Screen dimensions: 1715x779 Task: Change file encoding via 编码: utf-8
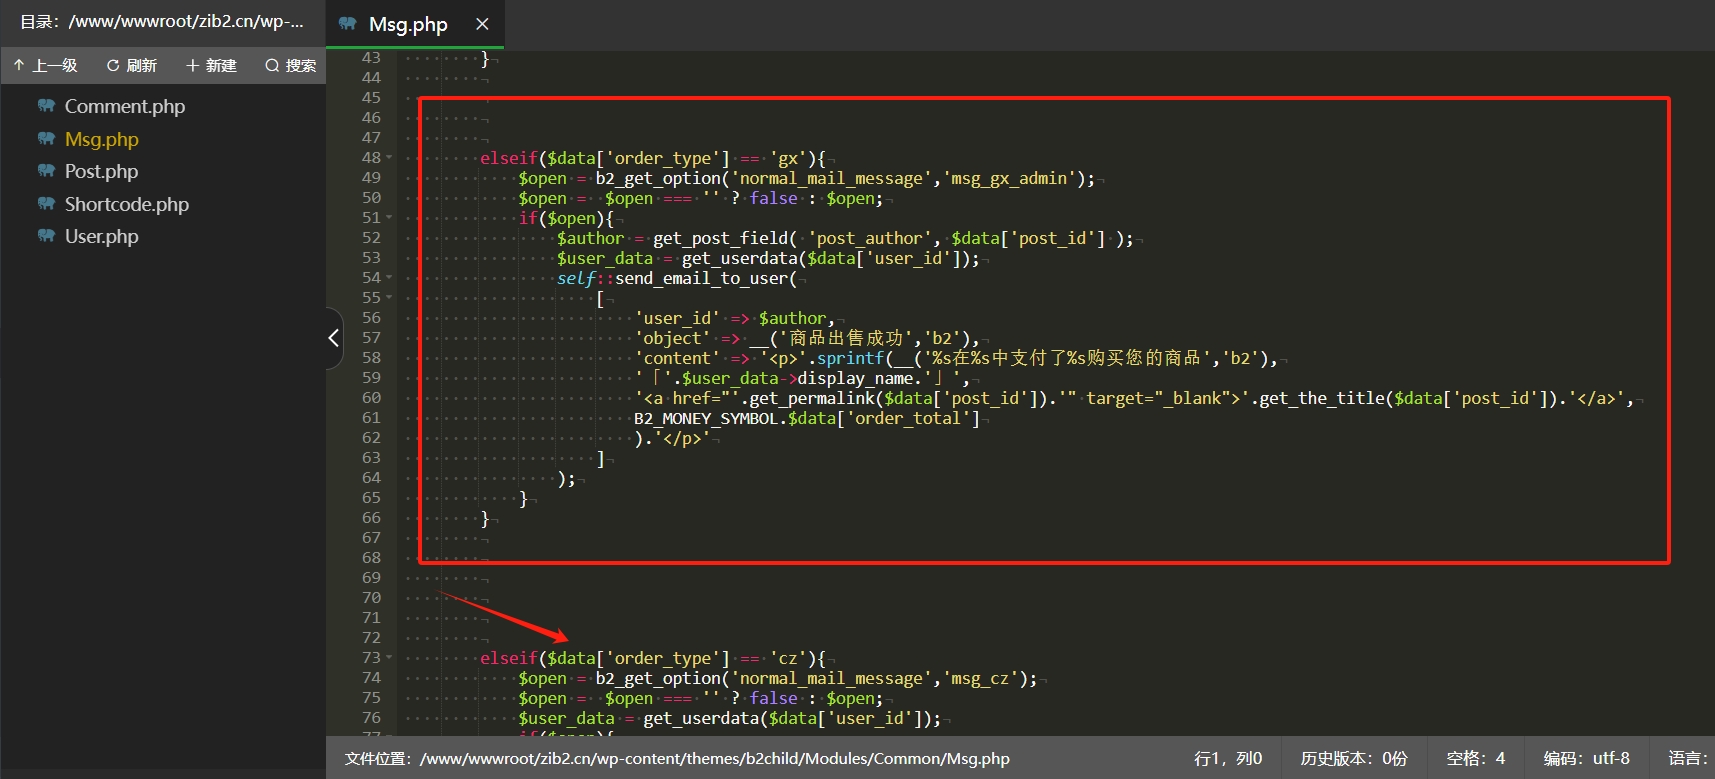coord(1586,758)
